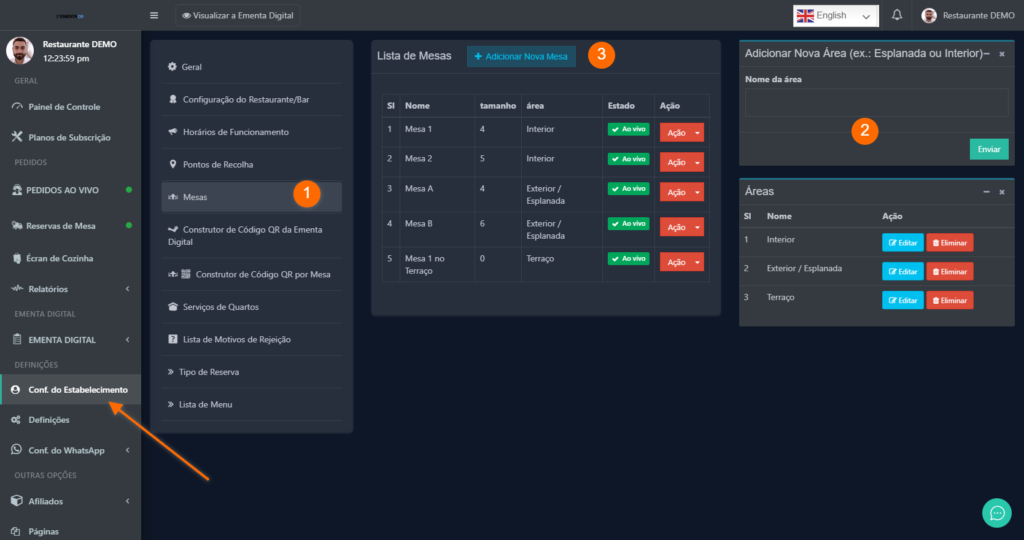The height and width of the screenshot is (540, 1024).
Task: Select Horários de Funcionamento settings item
Action: tap(235, 132)
